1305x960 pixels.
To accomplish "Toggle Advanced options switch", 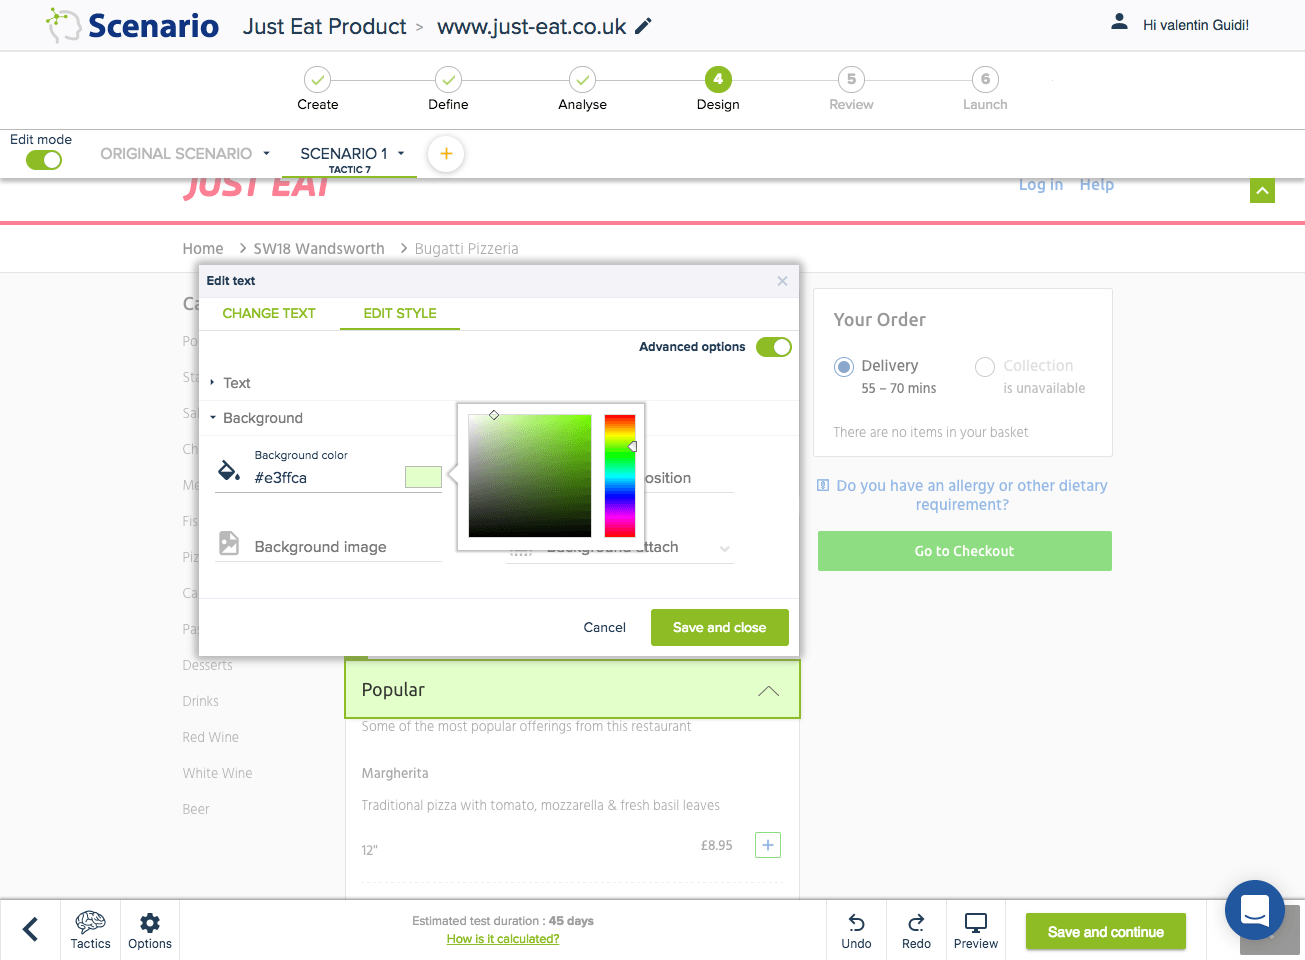I will point(774,347).
